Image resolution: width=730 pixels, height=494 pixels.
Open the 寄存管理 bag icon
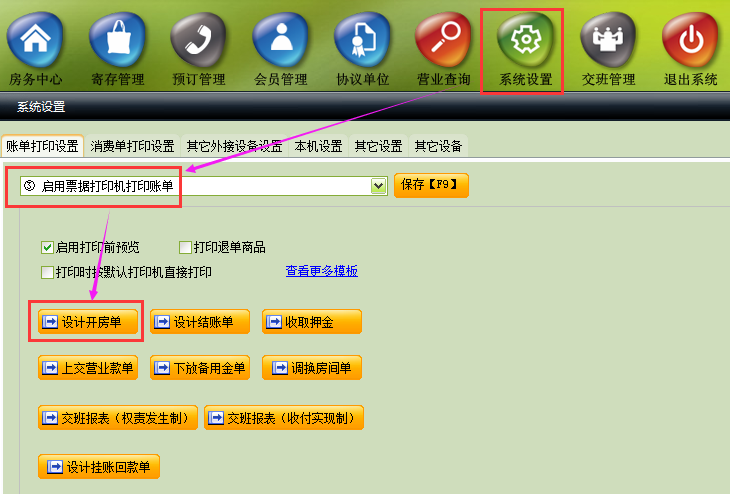click(x=117, y=40)
